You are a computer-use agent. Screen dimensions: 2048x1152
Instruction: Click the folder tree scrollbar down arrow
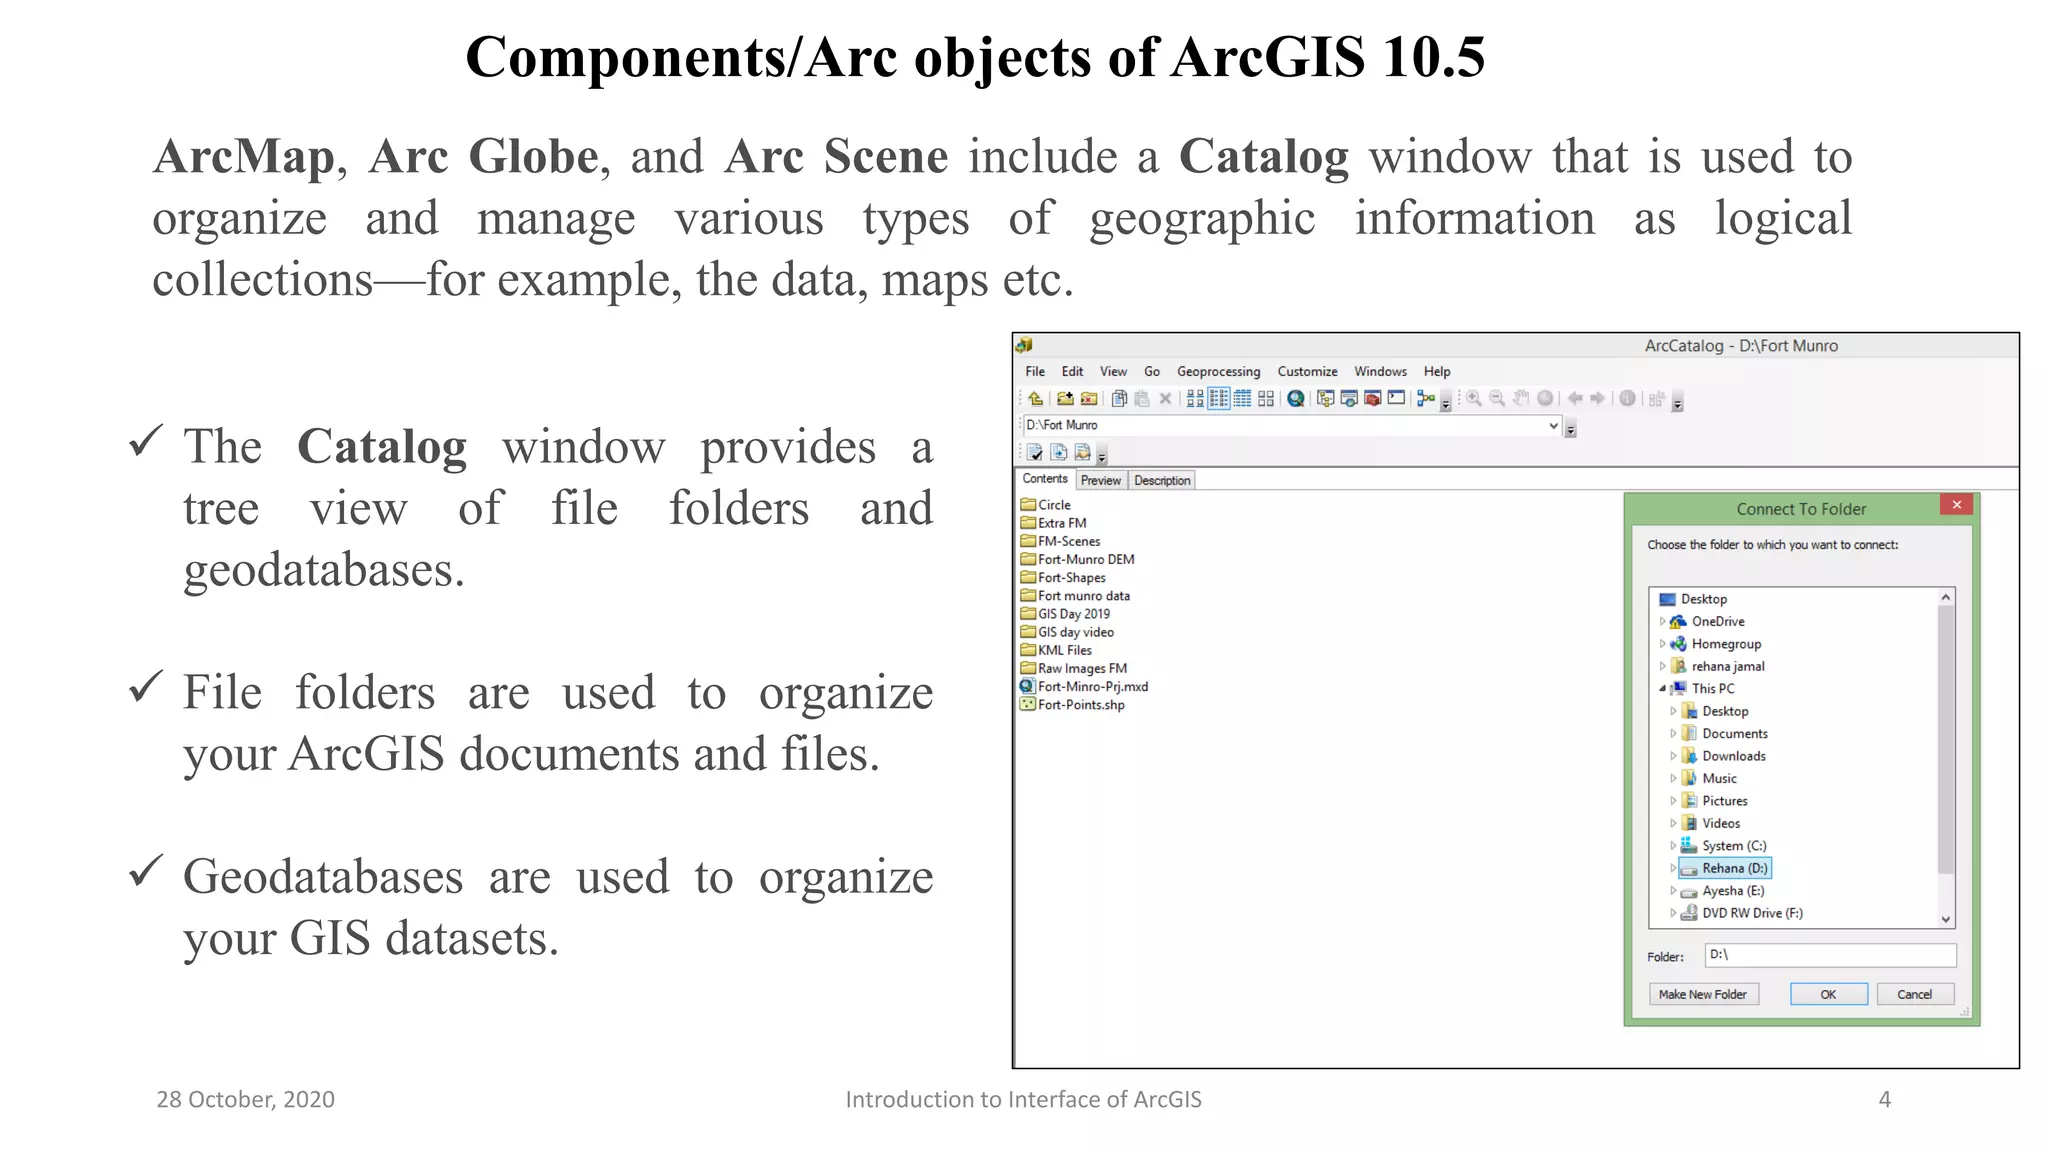(x=1946, y=919)
